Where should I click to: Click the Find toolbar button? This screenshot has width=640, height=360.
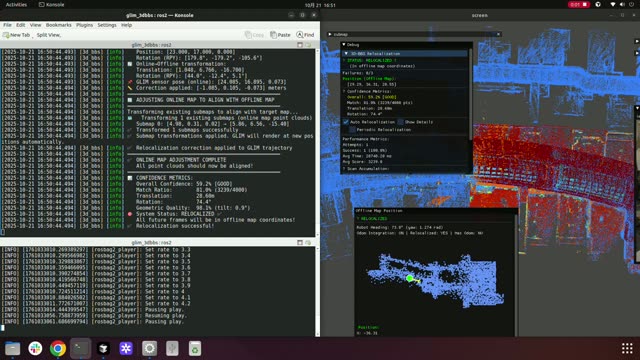(x=305, y=35)
